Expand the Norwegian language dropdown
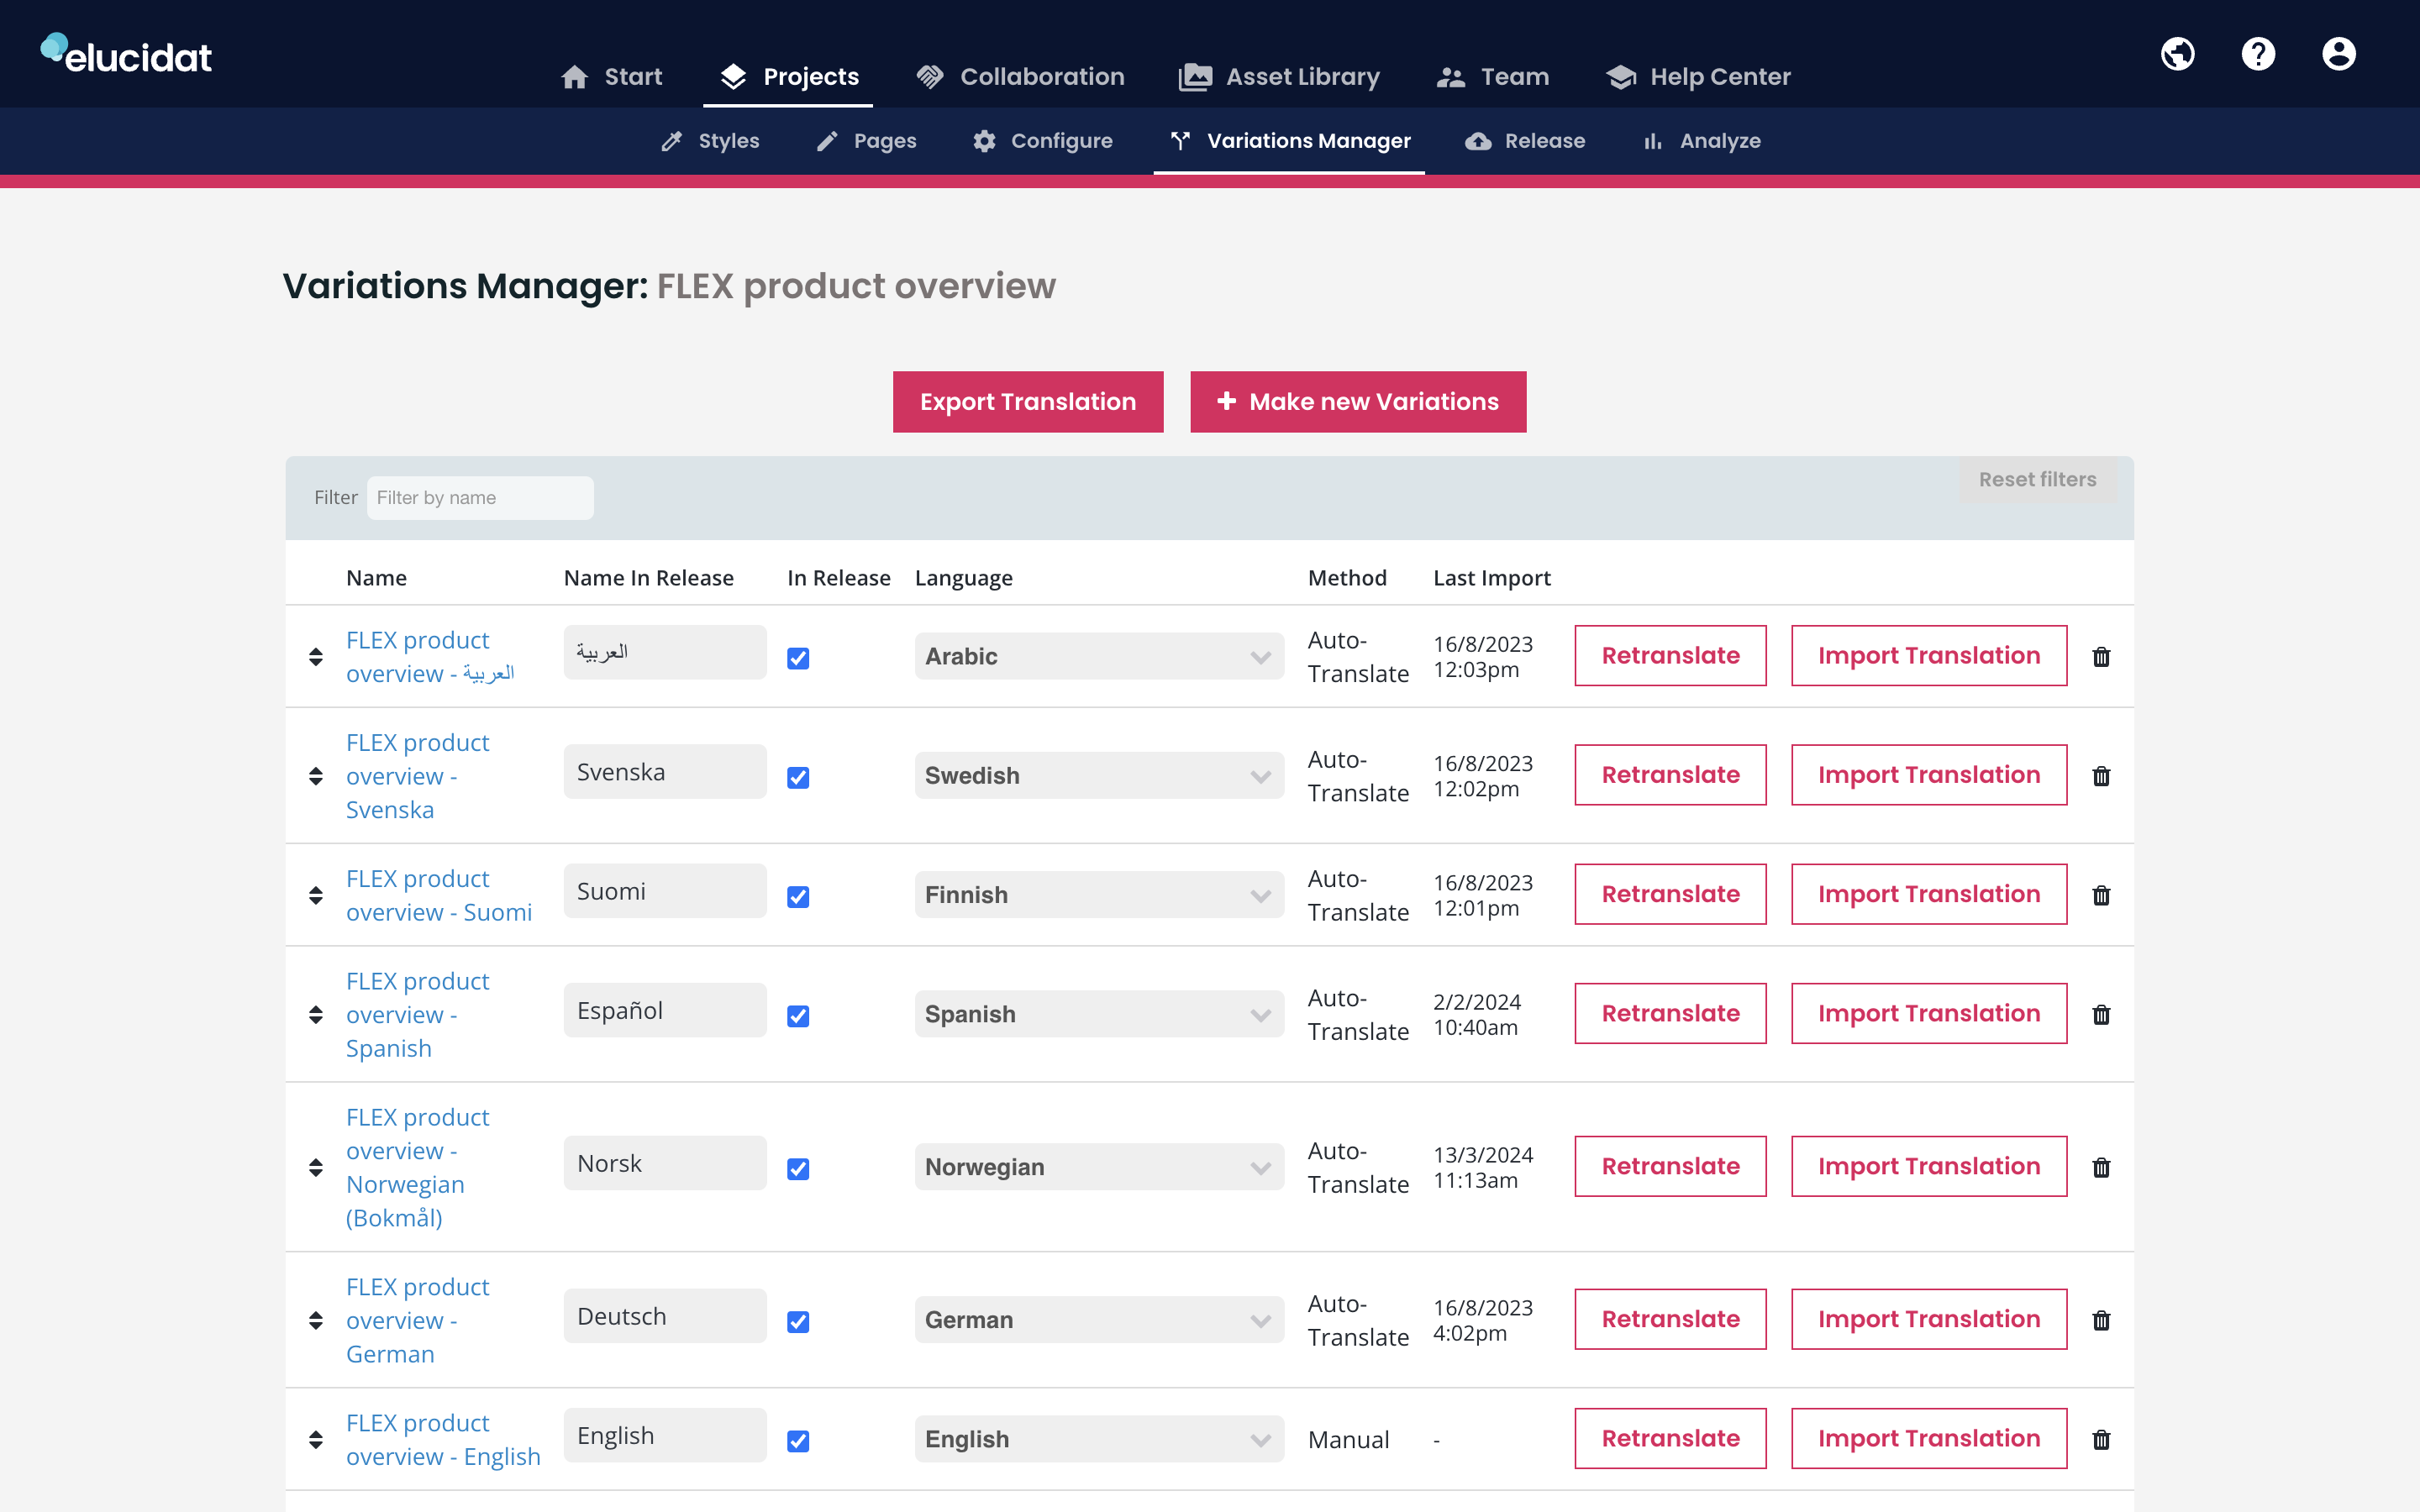This screenshot has height=1512, width=2420. 1098,1166
